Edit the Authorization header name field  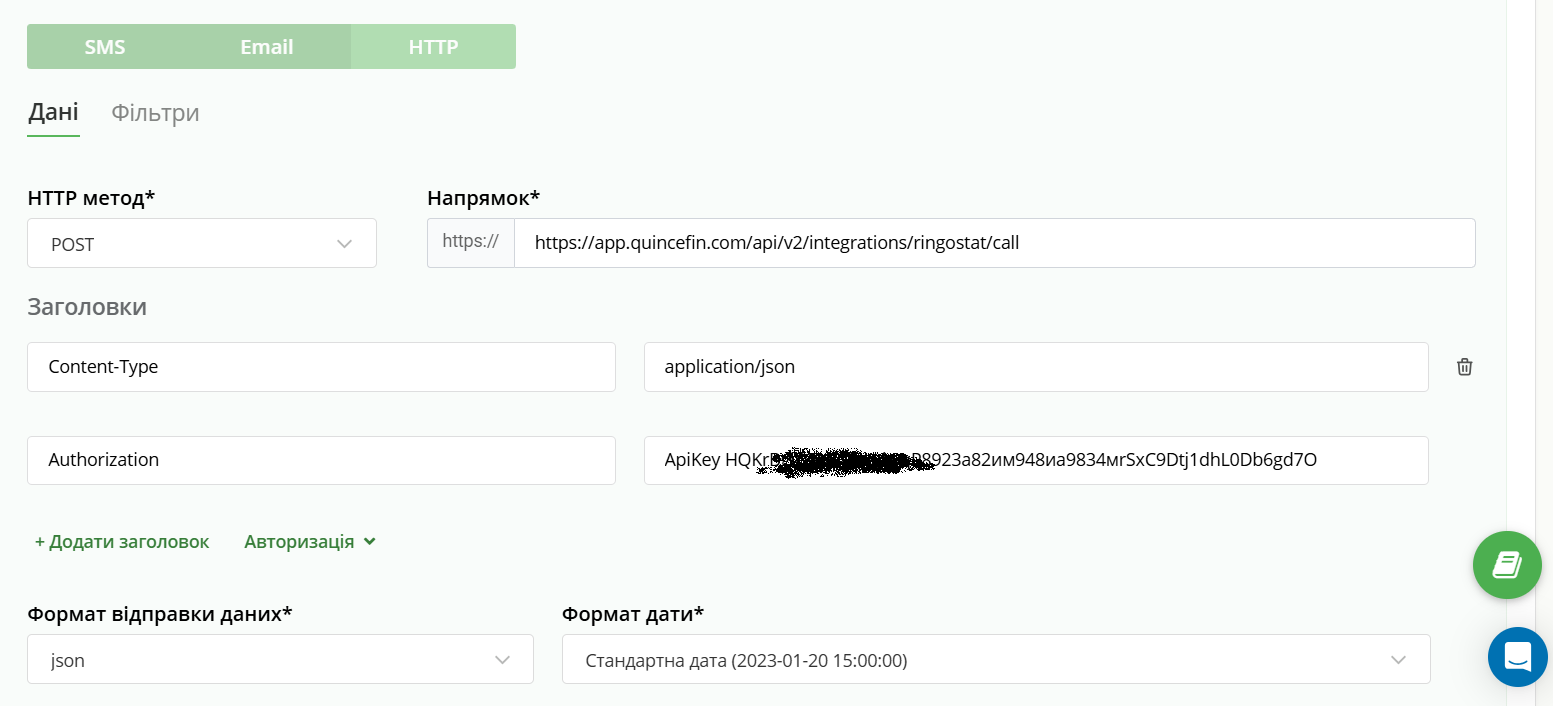pyautogui.click(x=321, y=460)
